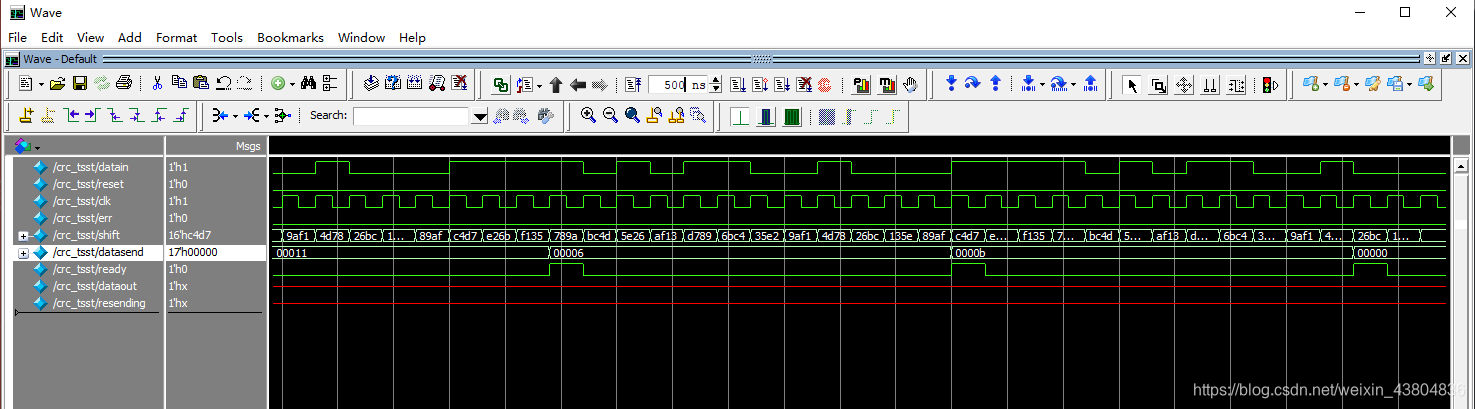The image size is (1475, 409).
Task: Open the File menu
Action: (17, 37)
